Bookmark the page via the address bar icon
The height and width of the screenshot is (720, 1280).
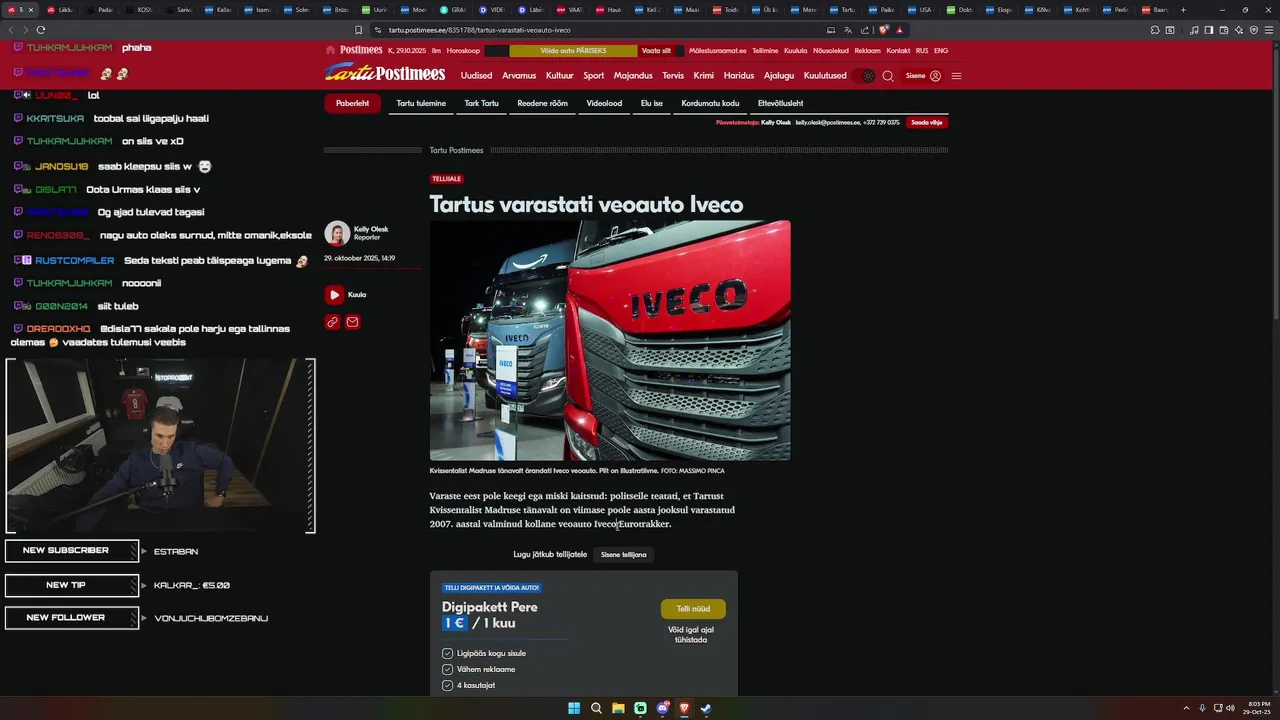coord(359,30)
